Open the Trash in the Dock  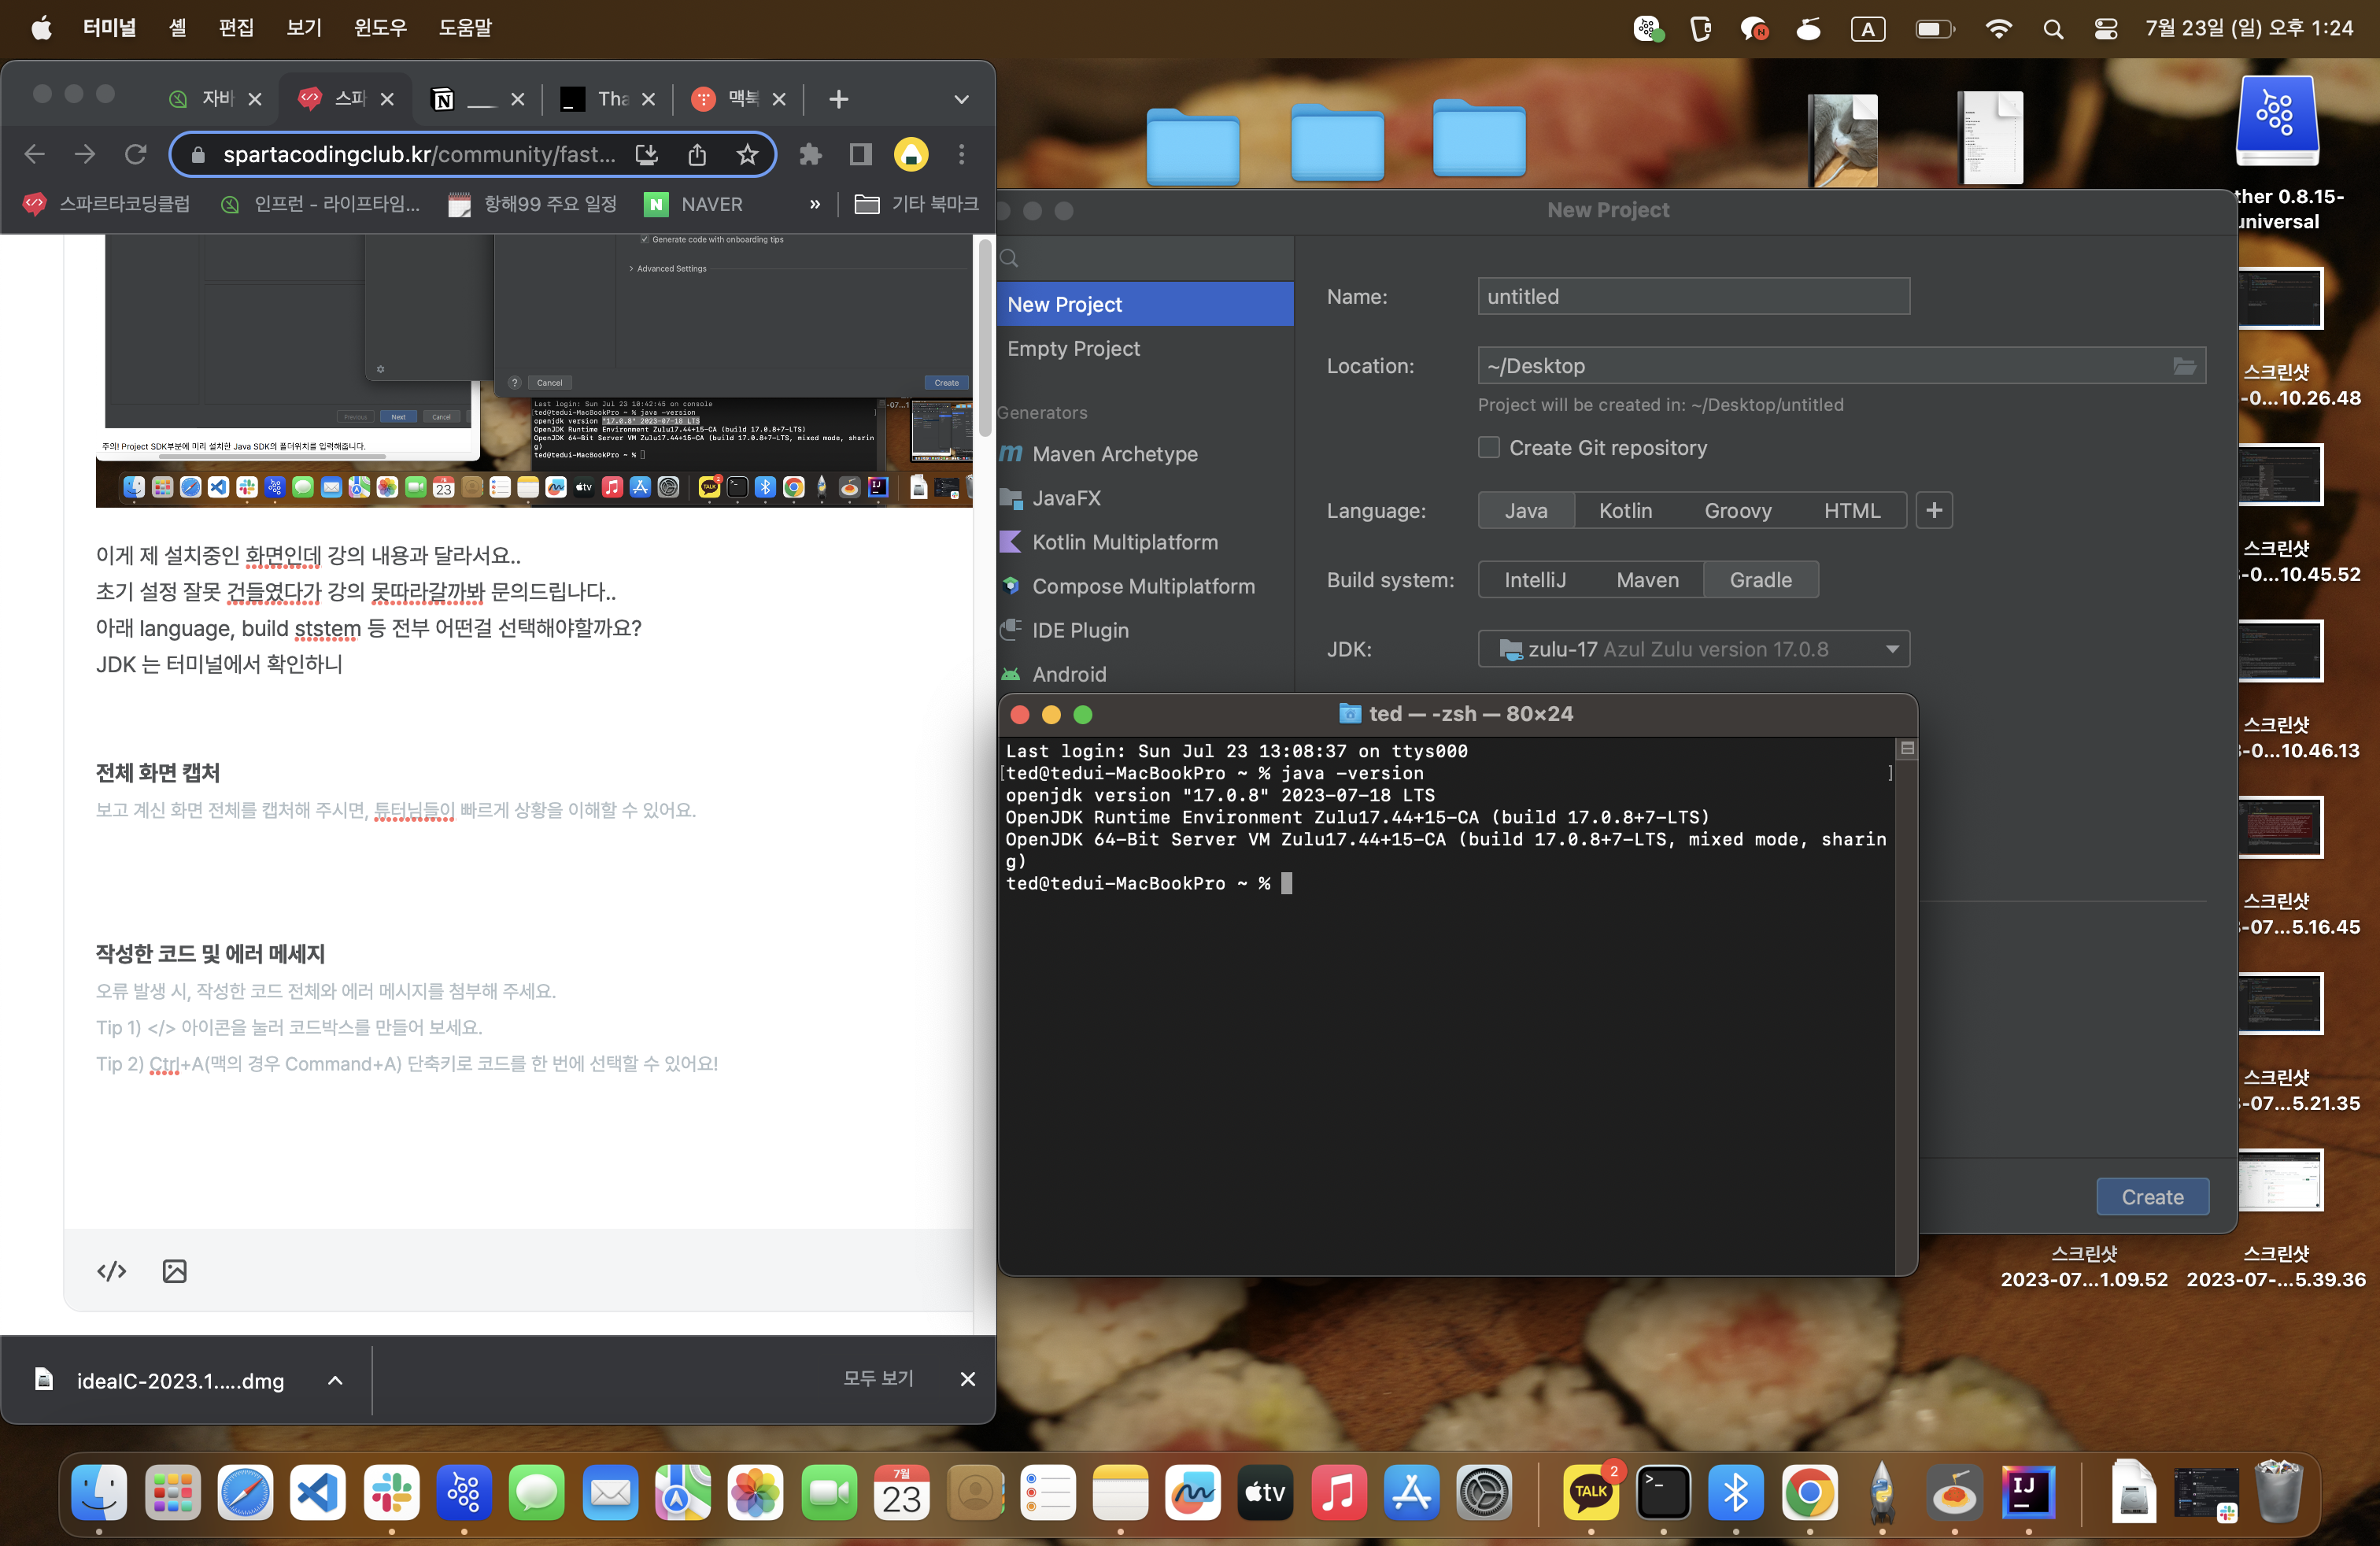point(2279,1492)
